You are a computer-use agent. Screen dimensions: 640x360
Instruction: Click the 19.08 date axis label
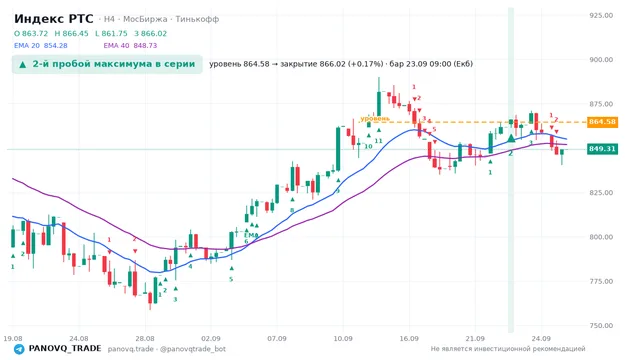(x=13, y=339)
